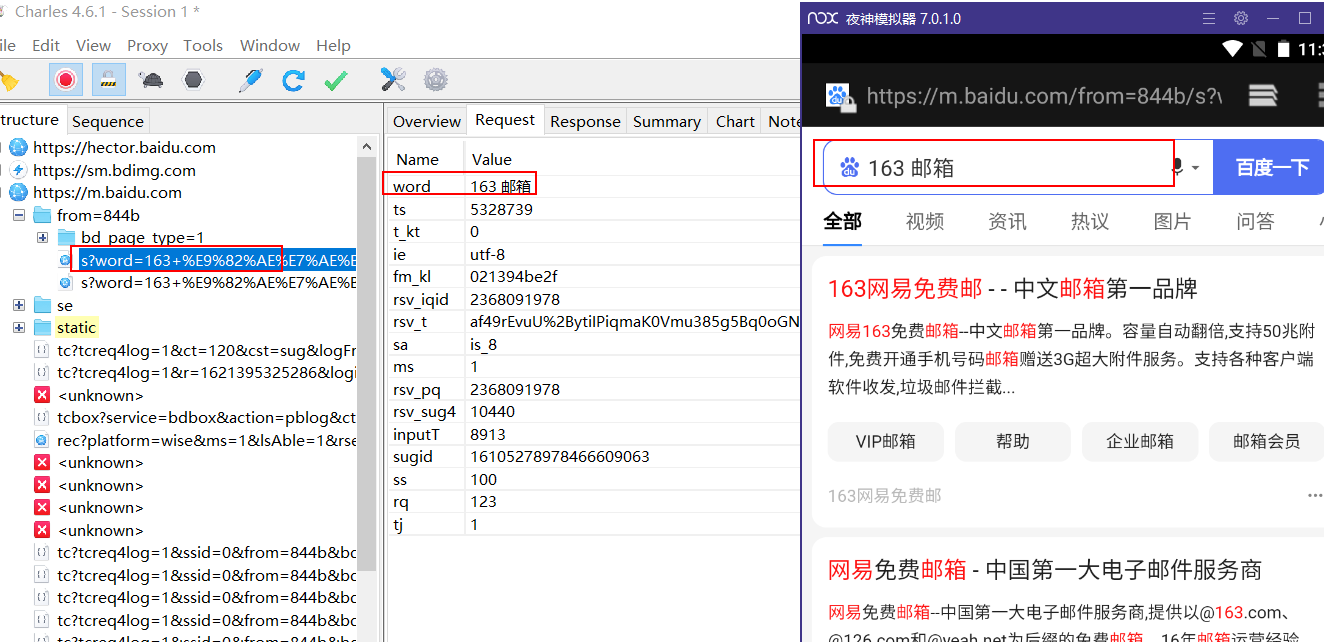Click the 百度一下 search button

pyautogui.click(x=1271, y=167)
